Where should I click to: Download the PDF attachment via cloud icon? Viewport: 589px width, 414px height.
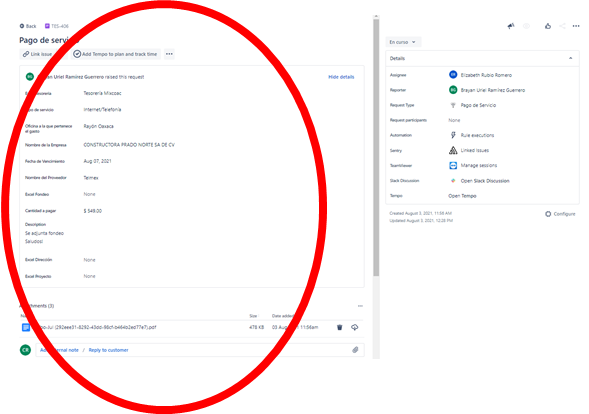(355, 327)
